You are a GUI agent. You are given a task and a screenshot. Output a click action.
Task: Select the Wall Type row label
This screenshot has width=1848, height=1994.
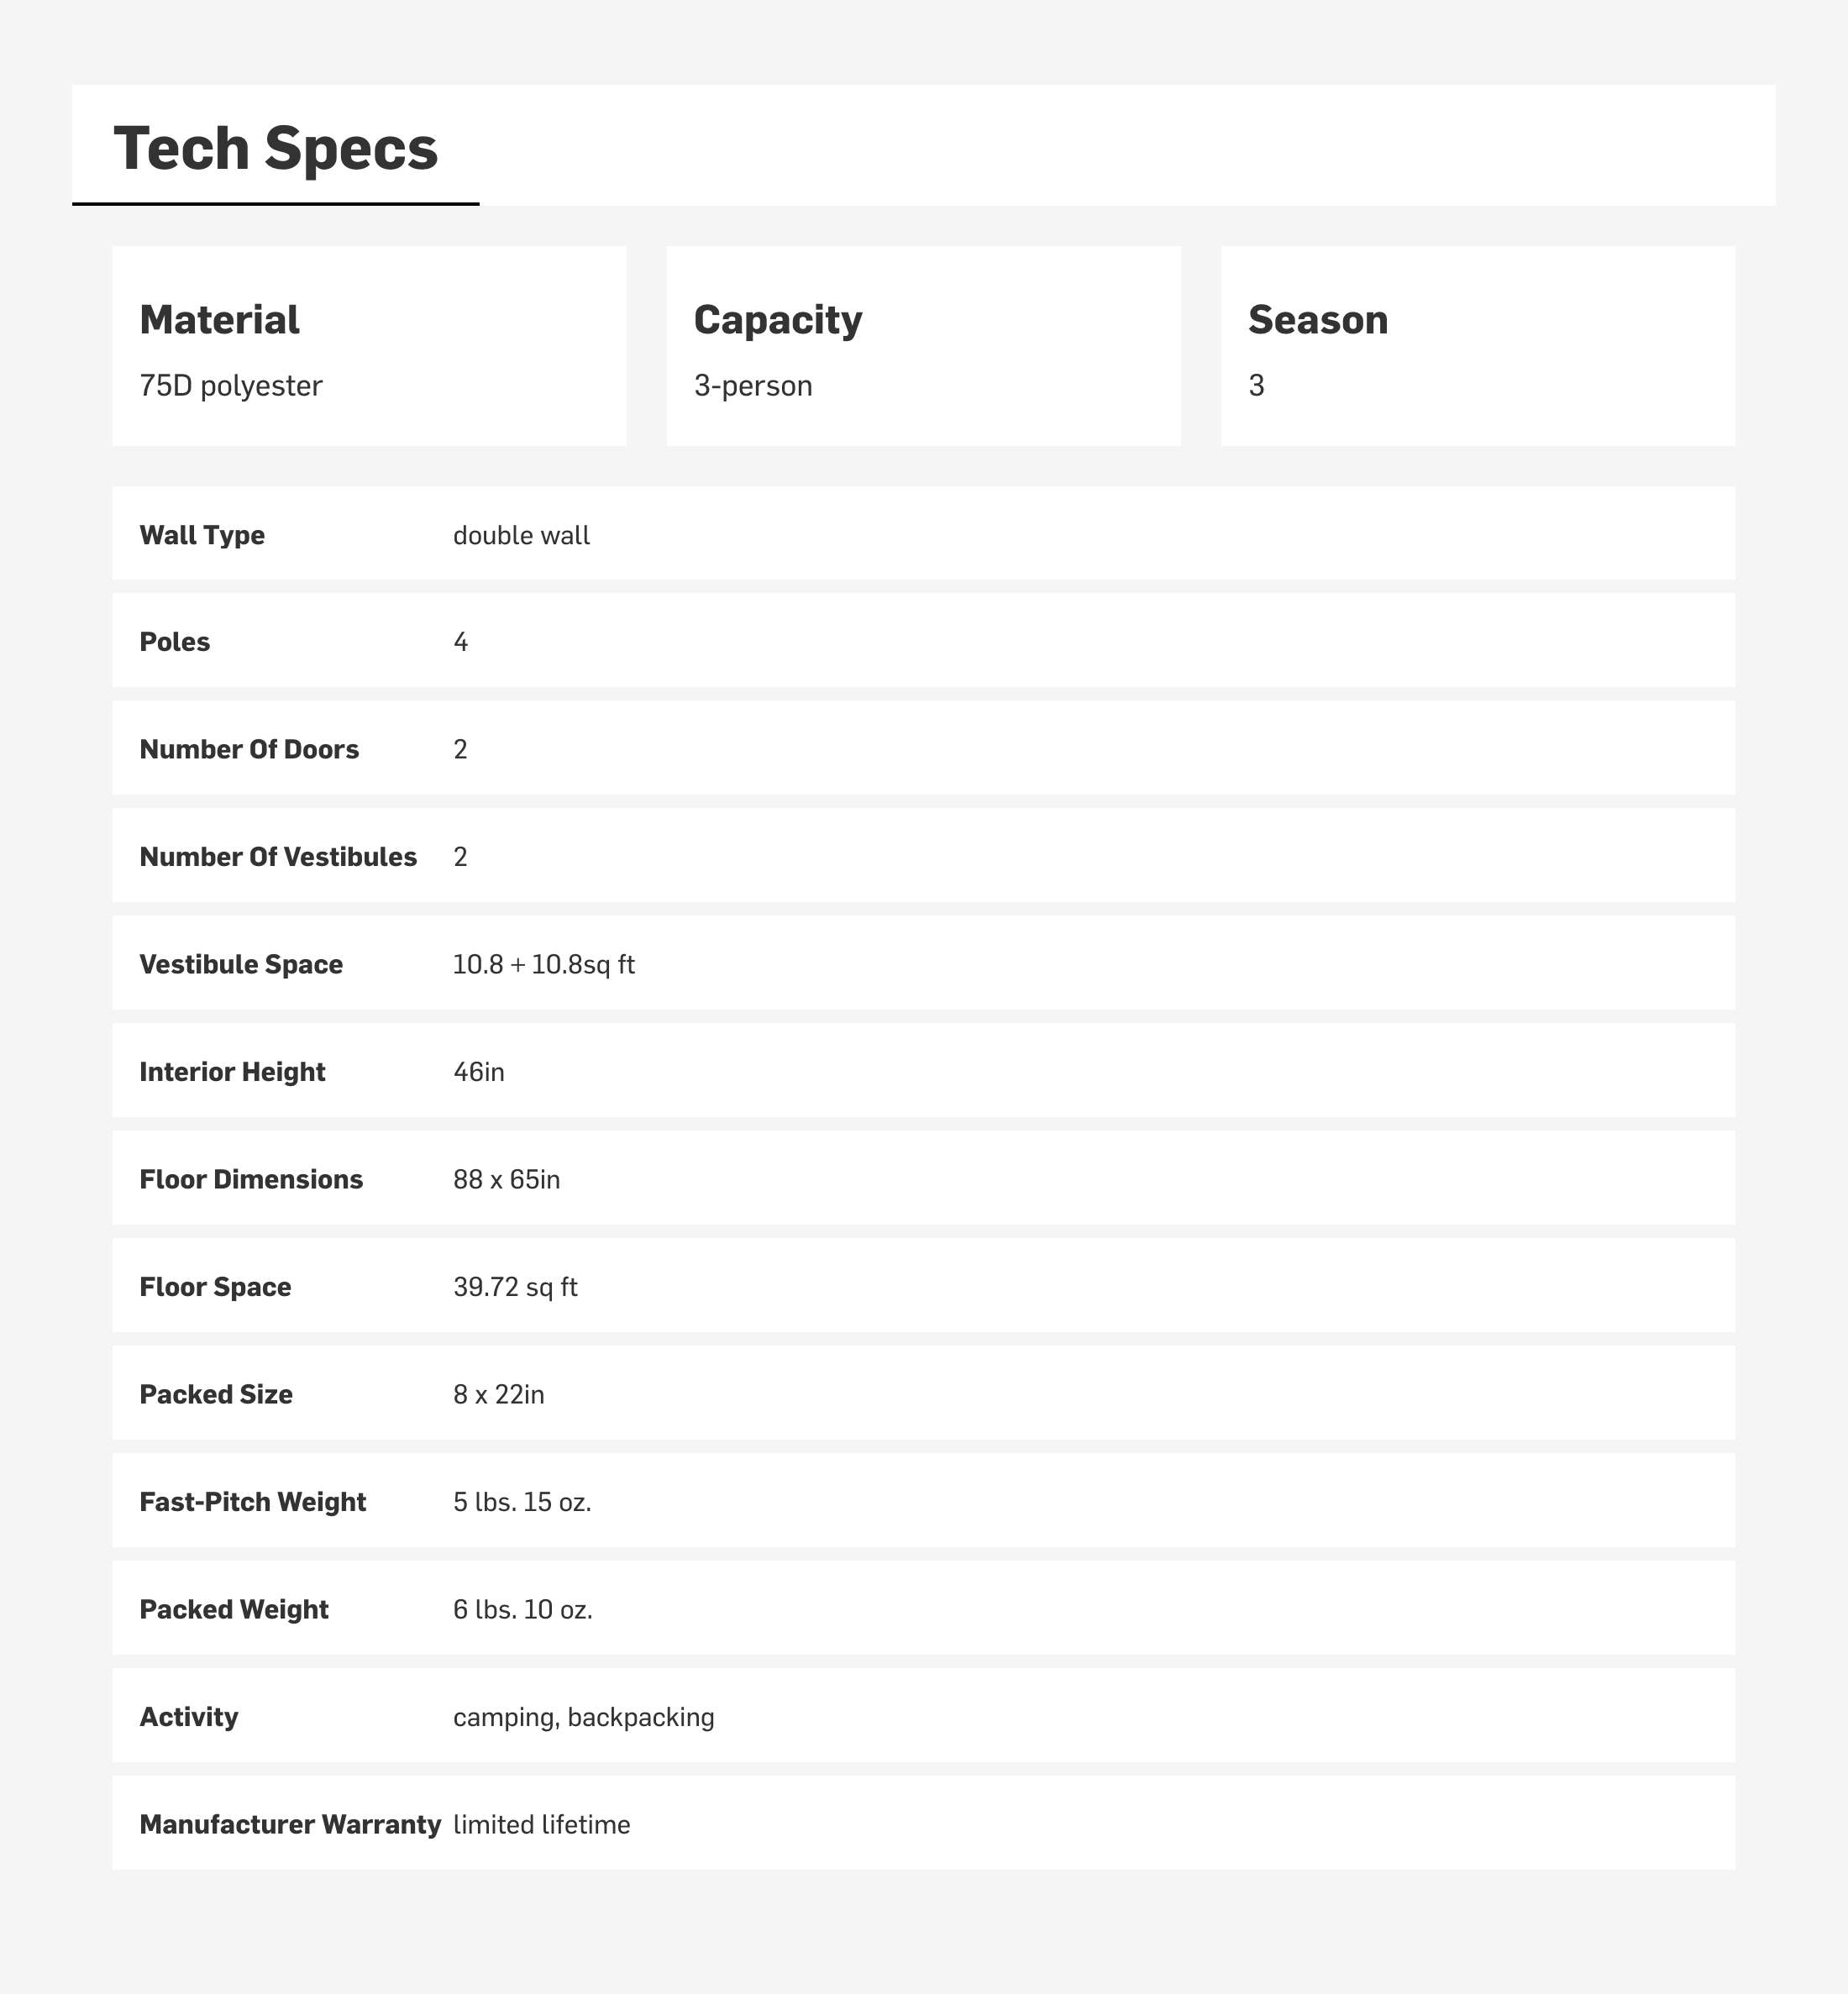202,535
